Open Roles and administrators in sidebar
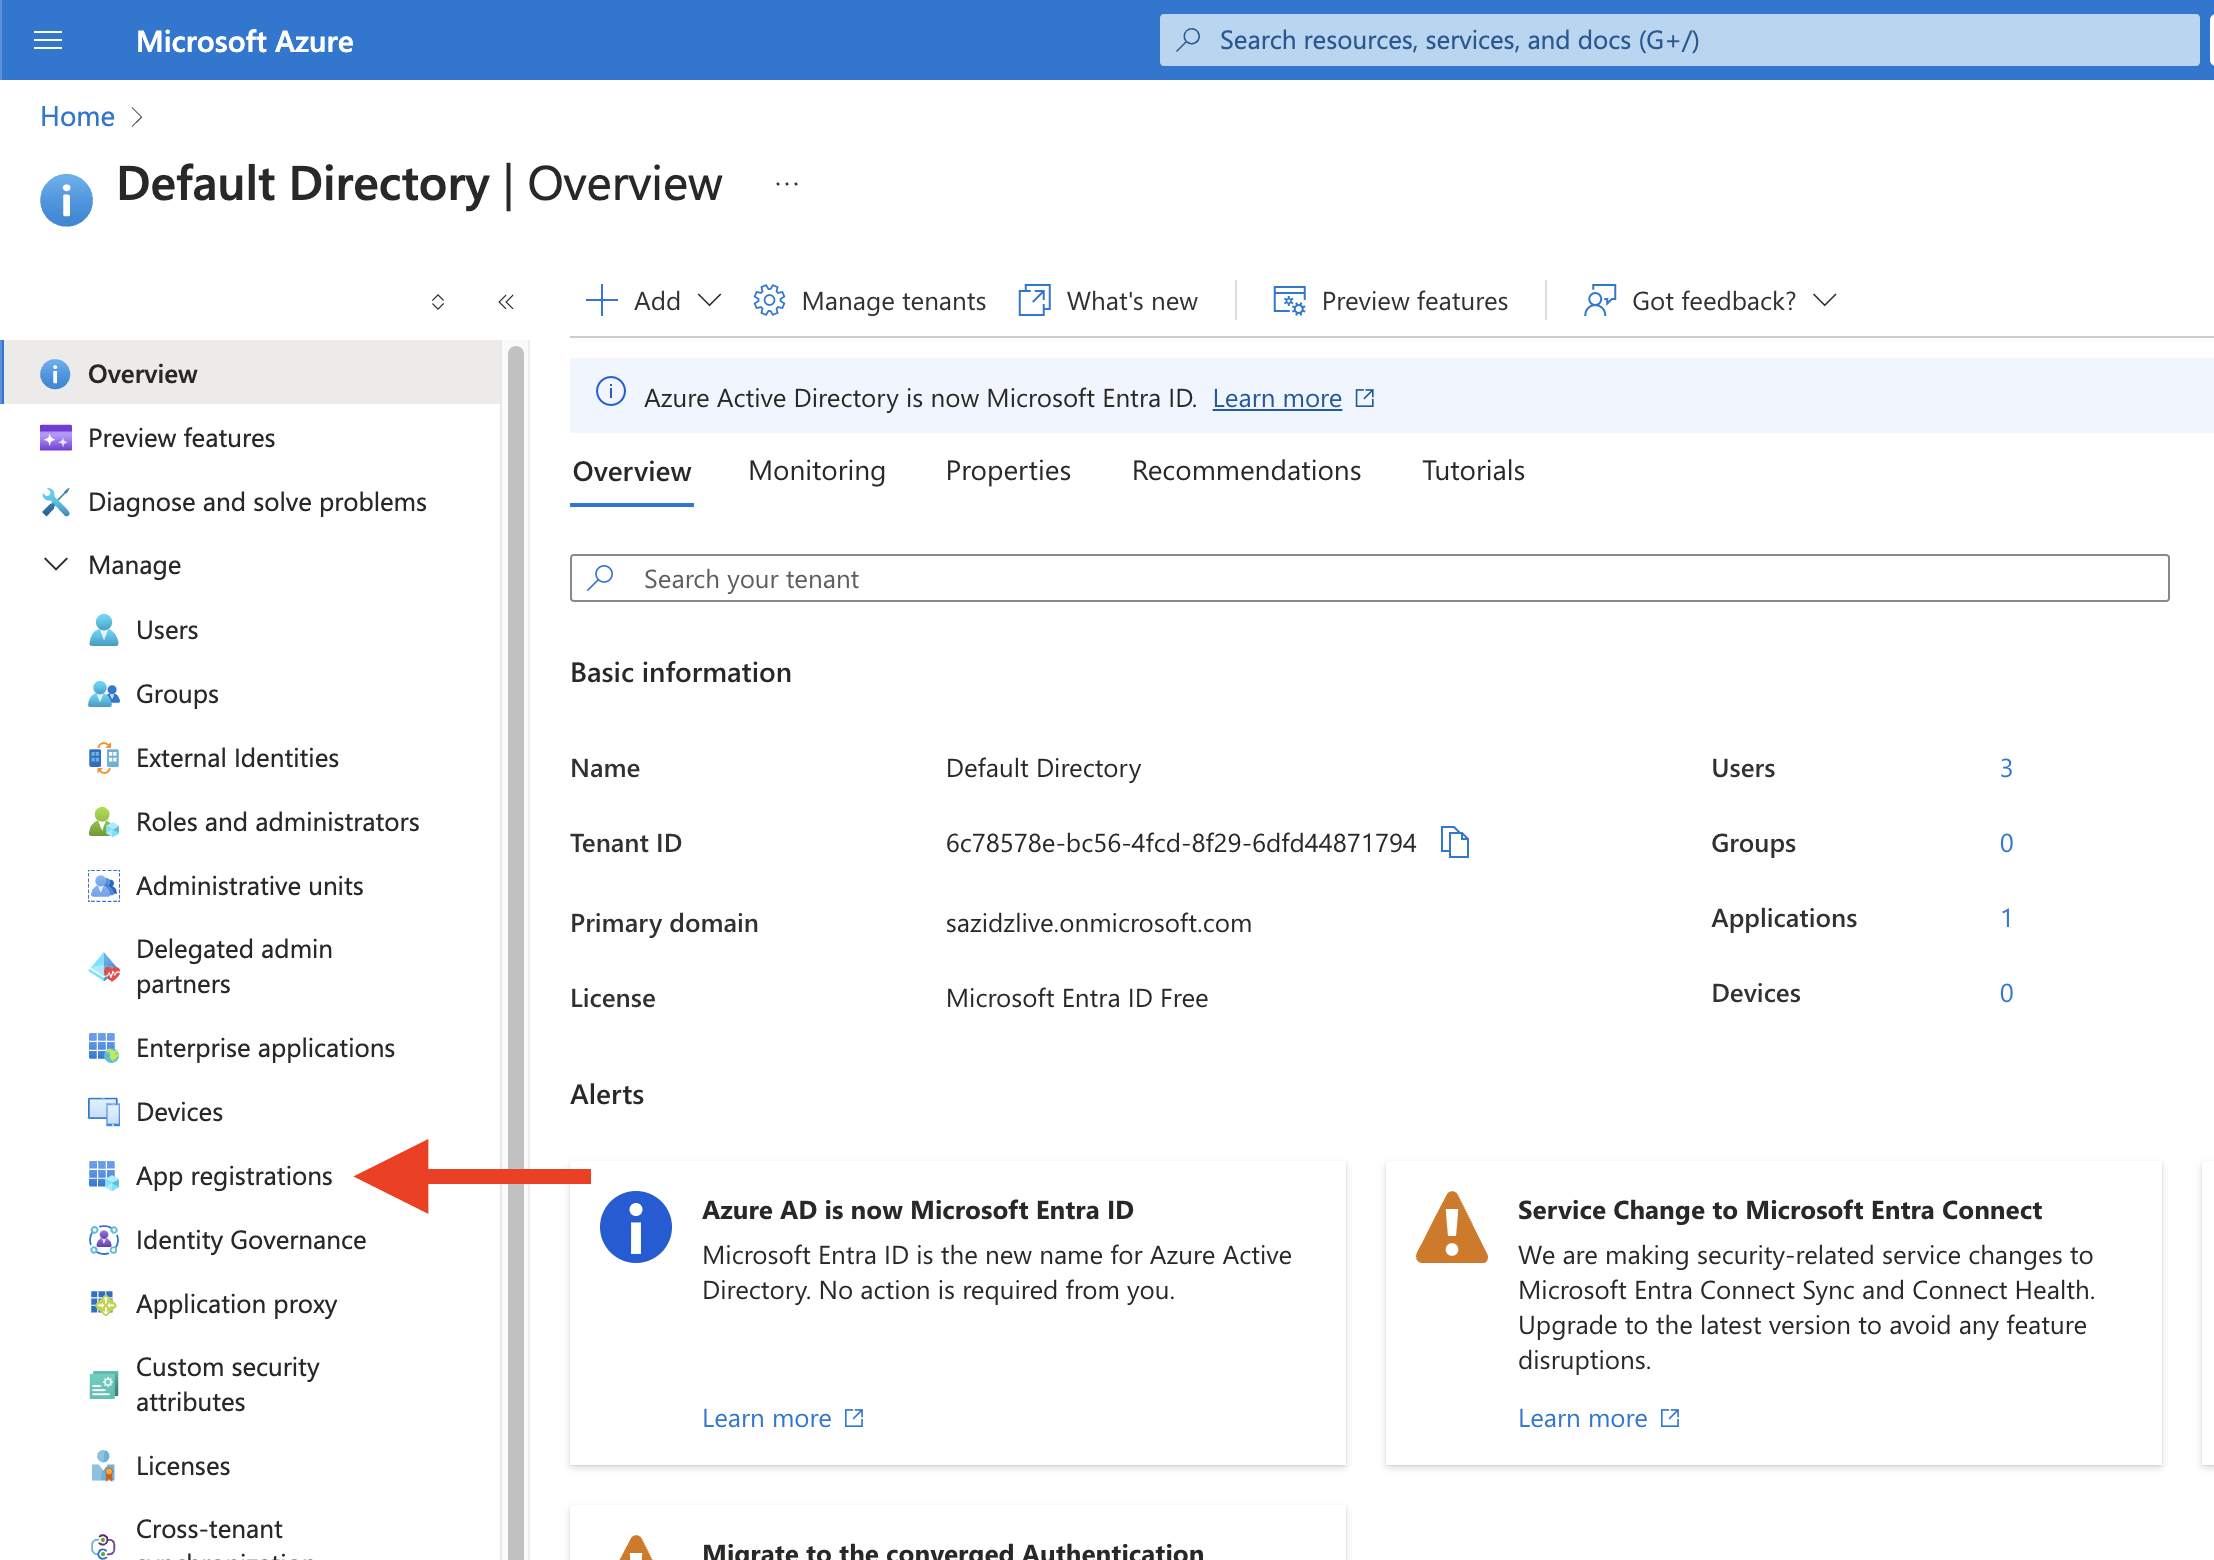The height and width of the screenshot is (1560, 2214). coord(277,822)
